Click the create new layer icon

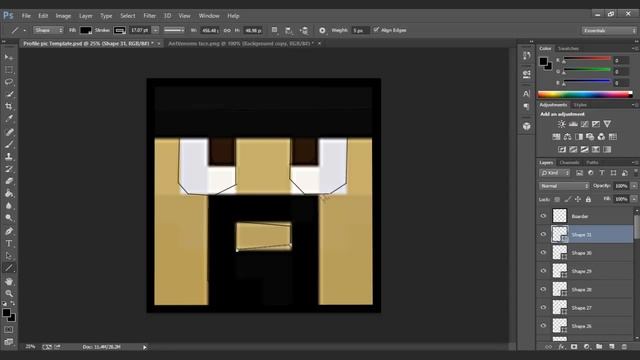point(612,347)
